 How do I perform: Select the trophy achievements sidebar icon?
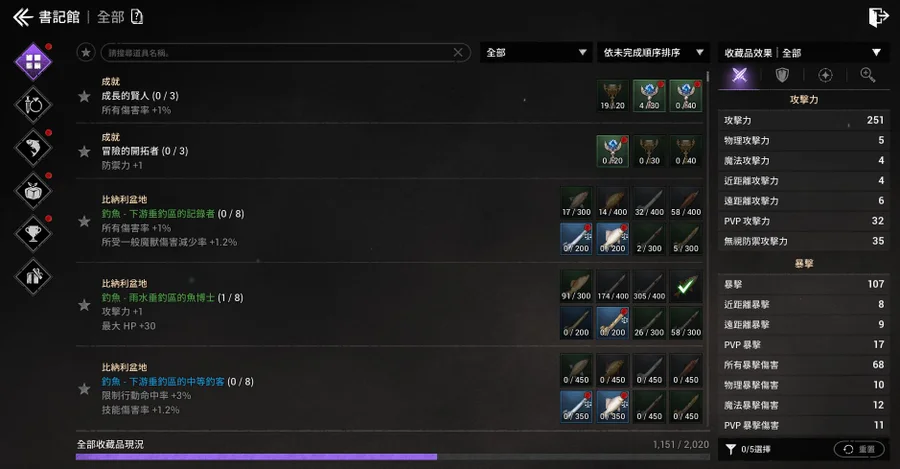coord(33,233)
